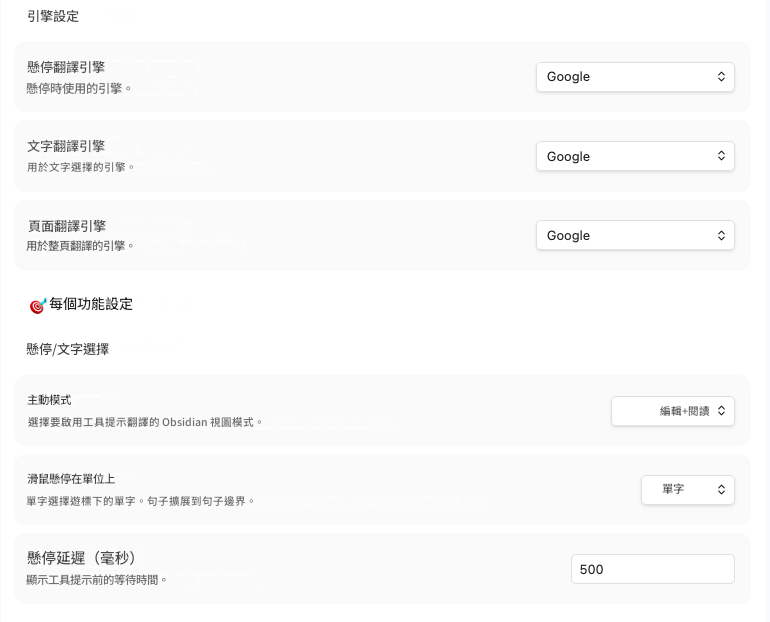Click the 懸停/文字選擇 subsection heading
The image size is (770, 622).
click(x=68, y=349)
